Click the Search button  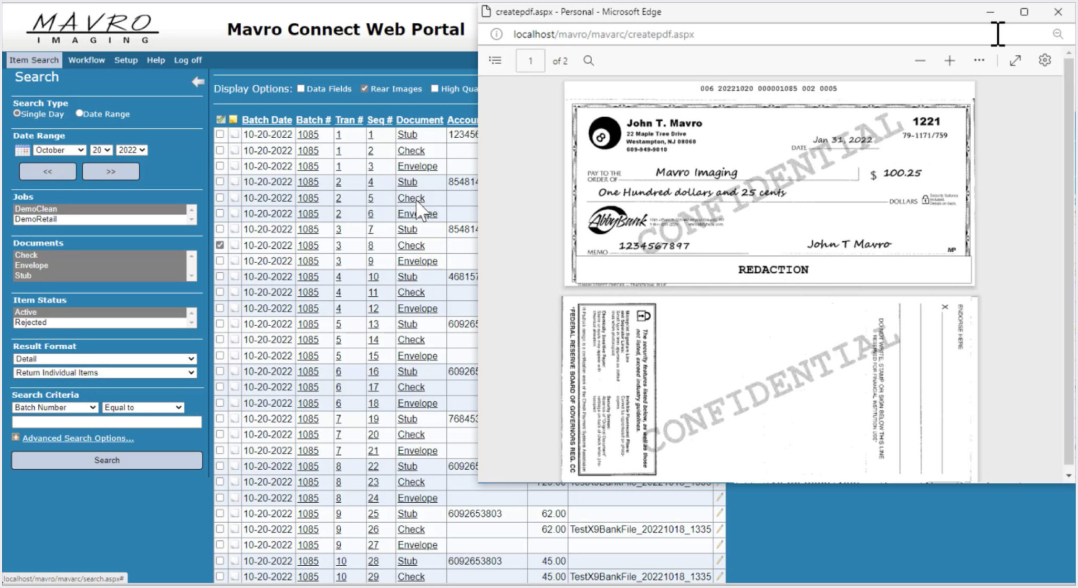pos(107,460)
